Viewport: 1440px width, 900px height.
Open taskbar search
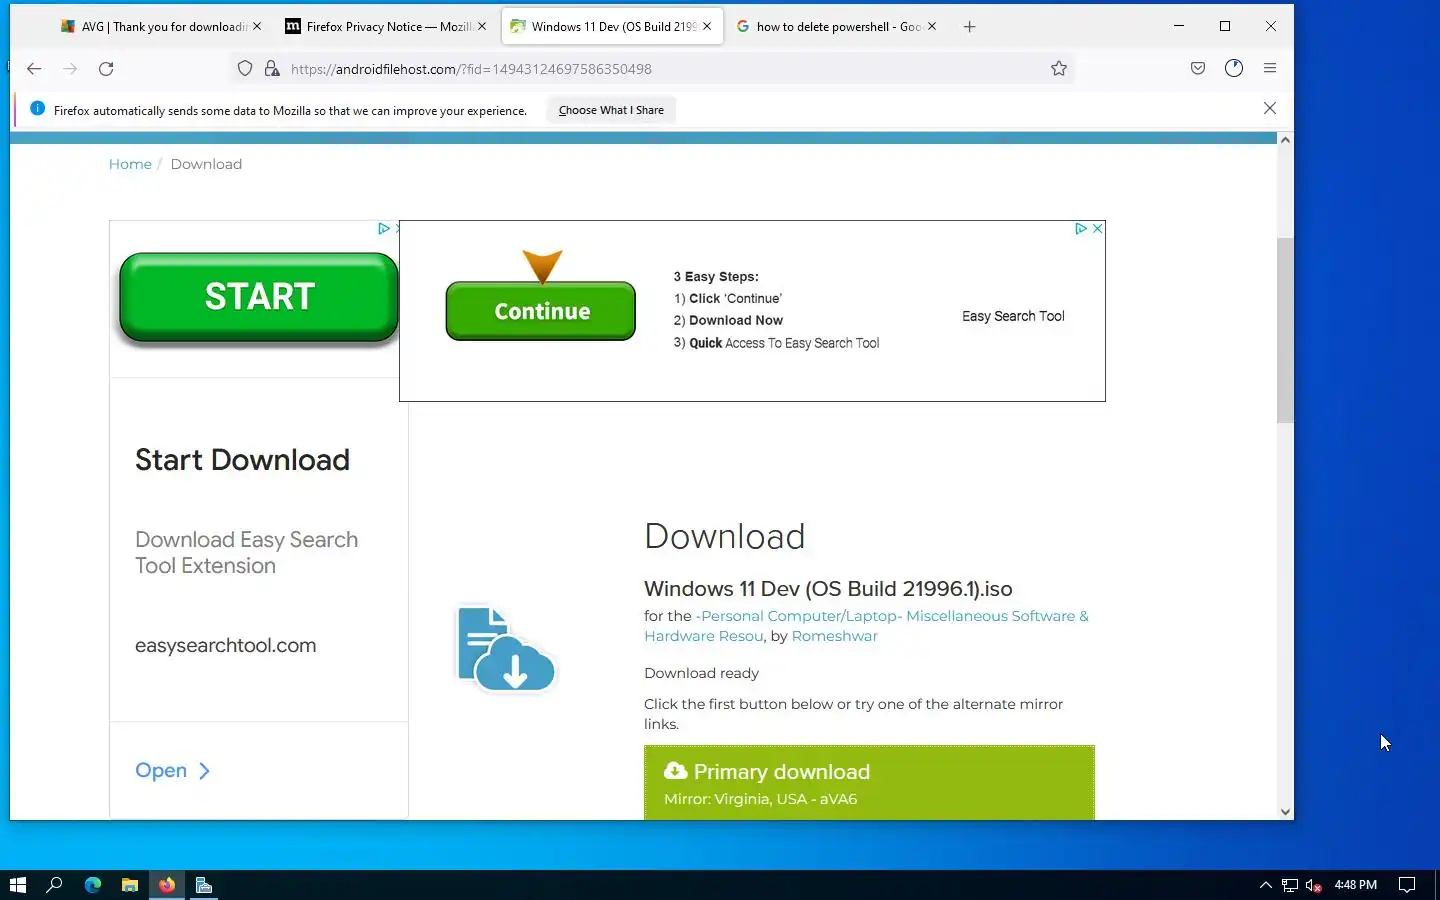tap(55, 885)
